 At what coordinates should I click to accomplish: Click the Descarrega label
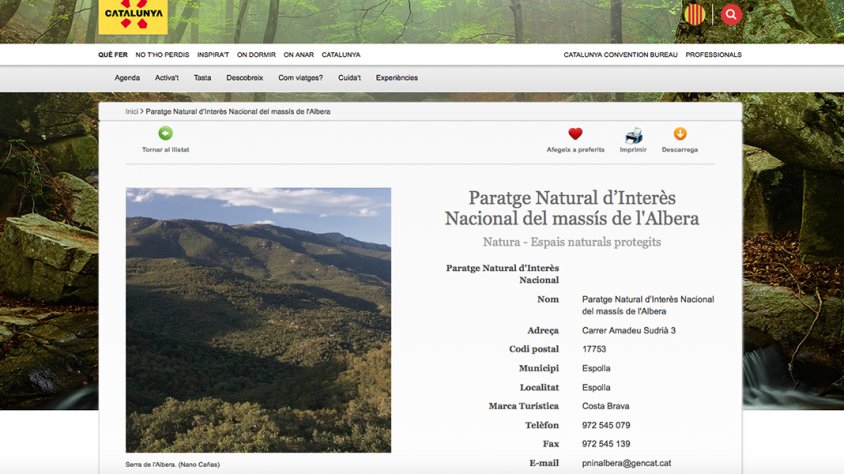(680, 150)
